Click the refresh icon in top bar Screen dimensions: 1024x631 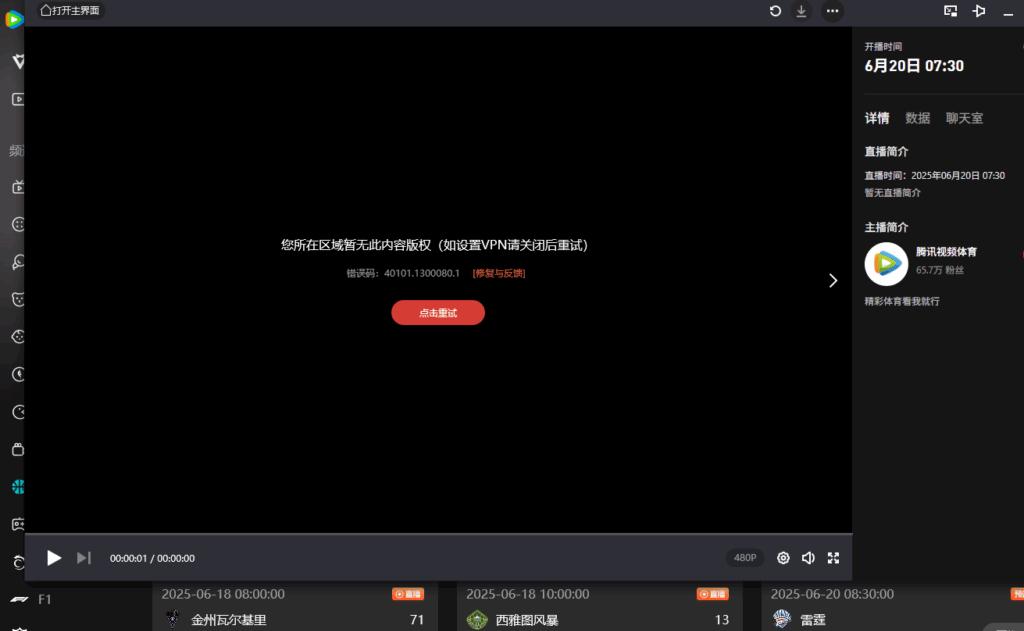coord(775,11)
